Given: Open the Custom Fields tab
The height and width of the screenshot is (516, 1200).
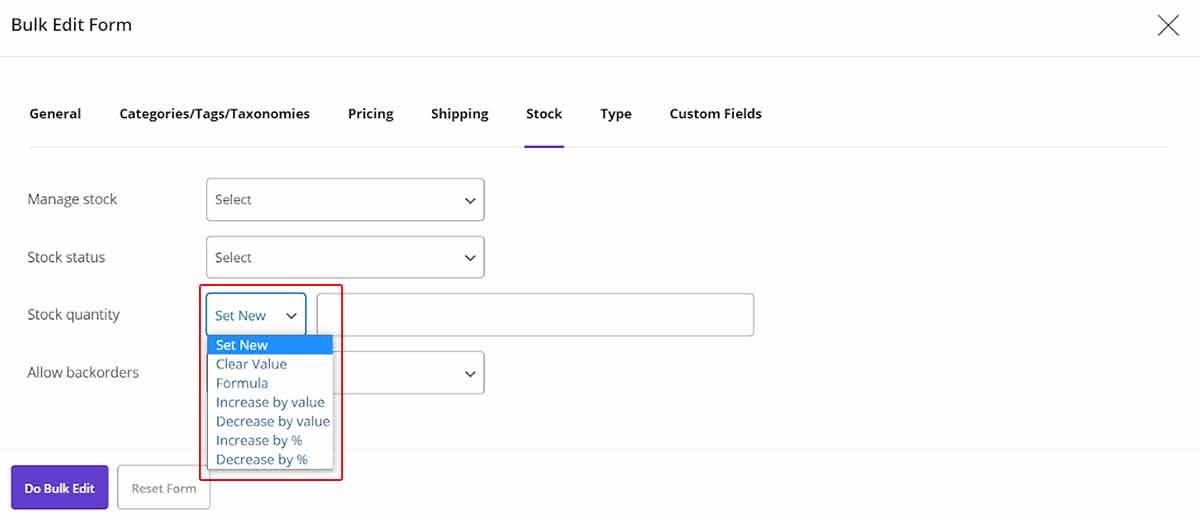Looking at the screenshot, I should [715, 114].
